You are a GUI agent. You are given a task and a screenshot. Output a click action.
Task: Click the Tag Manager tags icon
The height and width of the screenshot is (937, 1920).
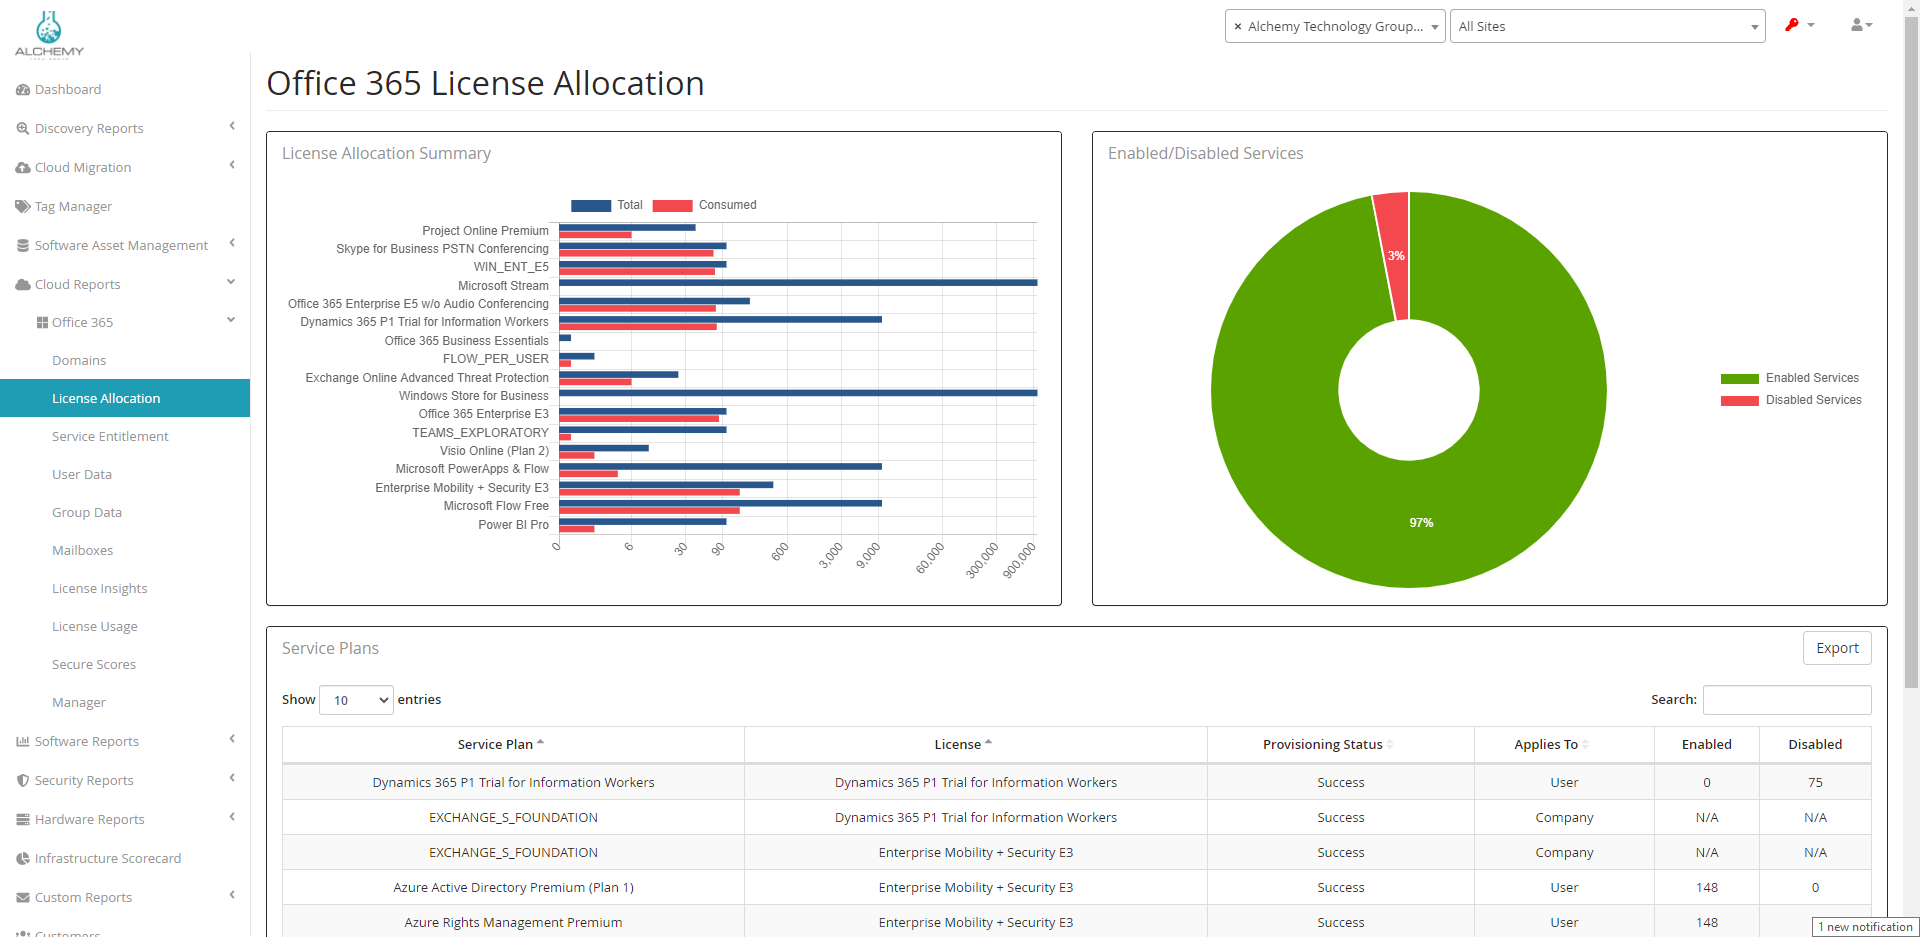coord(23,207)
